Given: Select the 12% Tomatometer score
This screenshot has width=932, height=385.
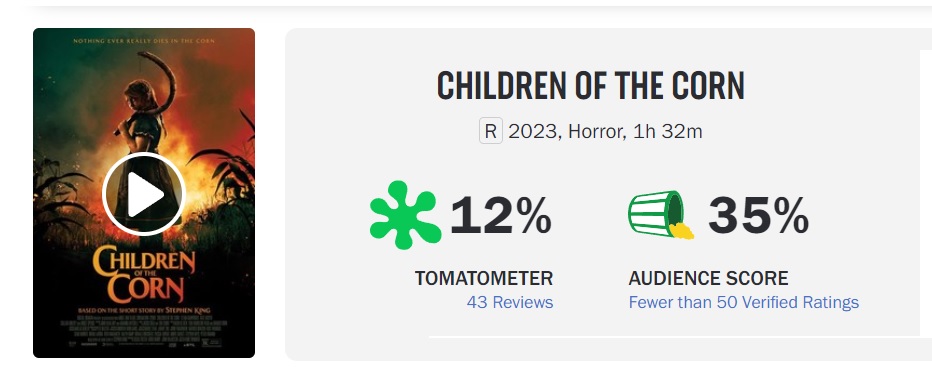Looking at the screenshot, I should [x=501, y=216].
